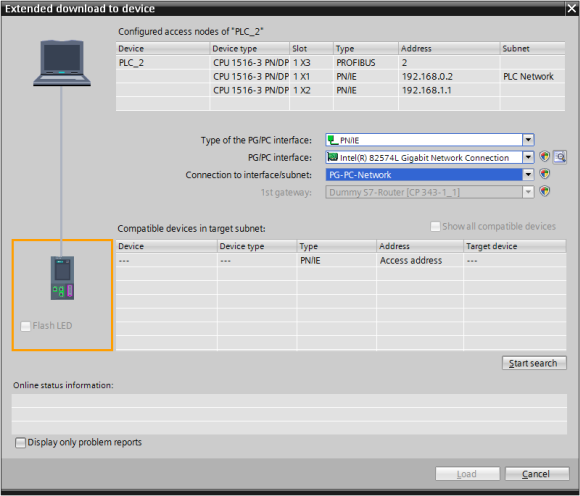
Task: Click the Start search button
Action: 534,363
